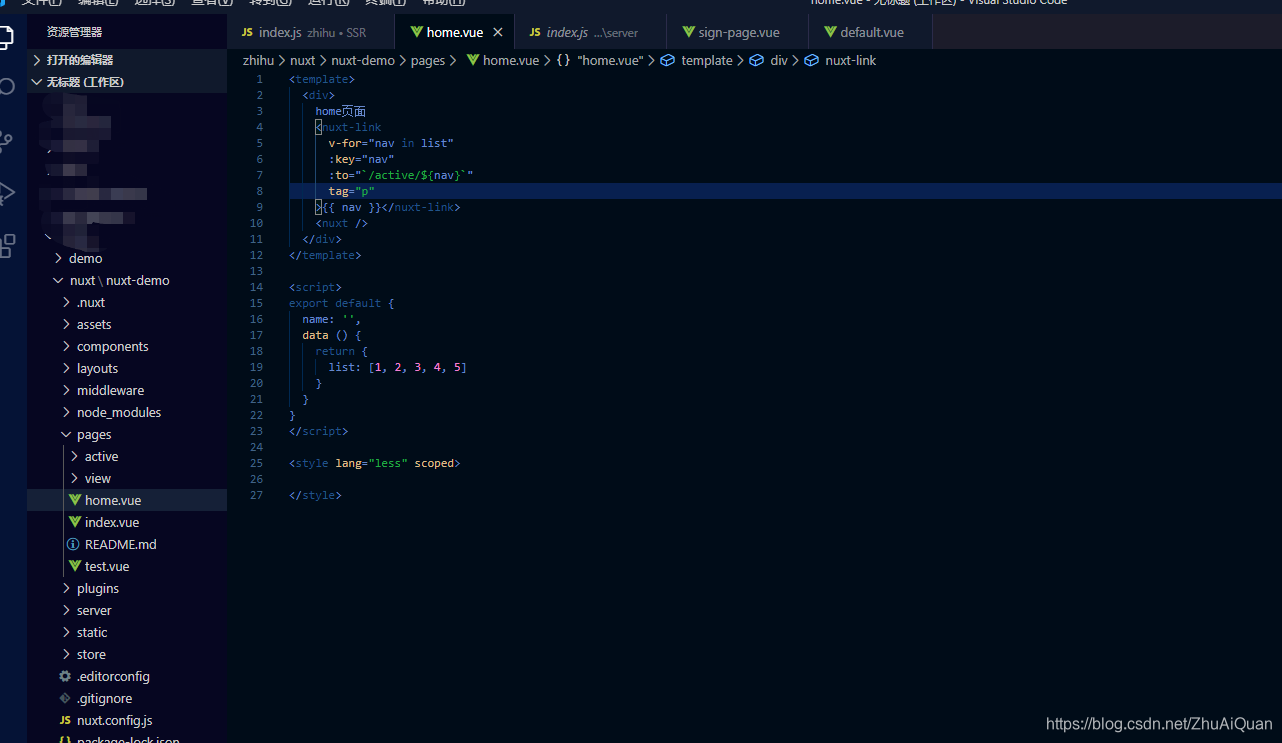Viewport: 1282px width, 743px height.
Task: Open test.vue in the file tree
Action: (x=127, y=566)
